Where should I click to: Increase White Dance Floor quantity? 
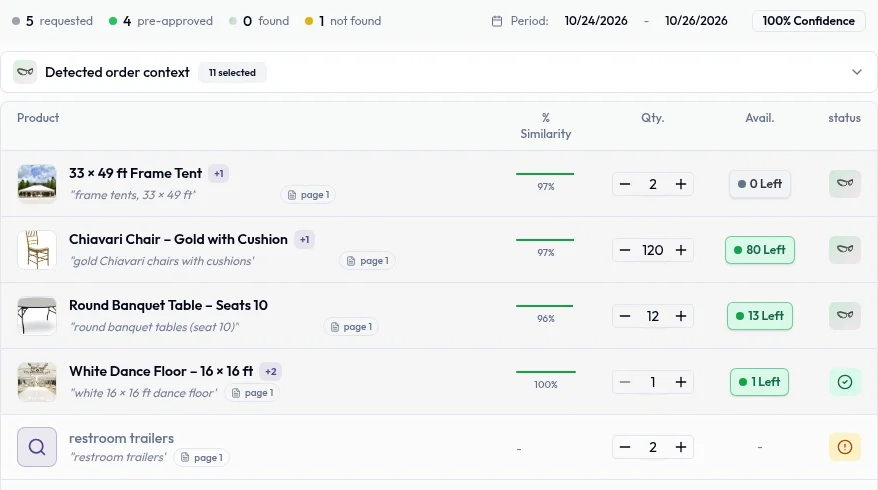click(680, 382)
